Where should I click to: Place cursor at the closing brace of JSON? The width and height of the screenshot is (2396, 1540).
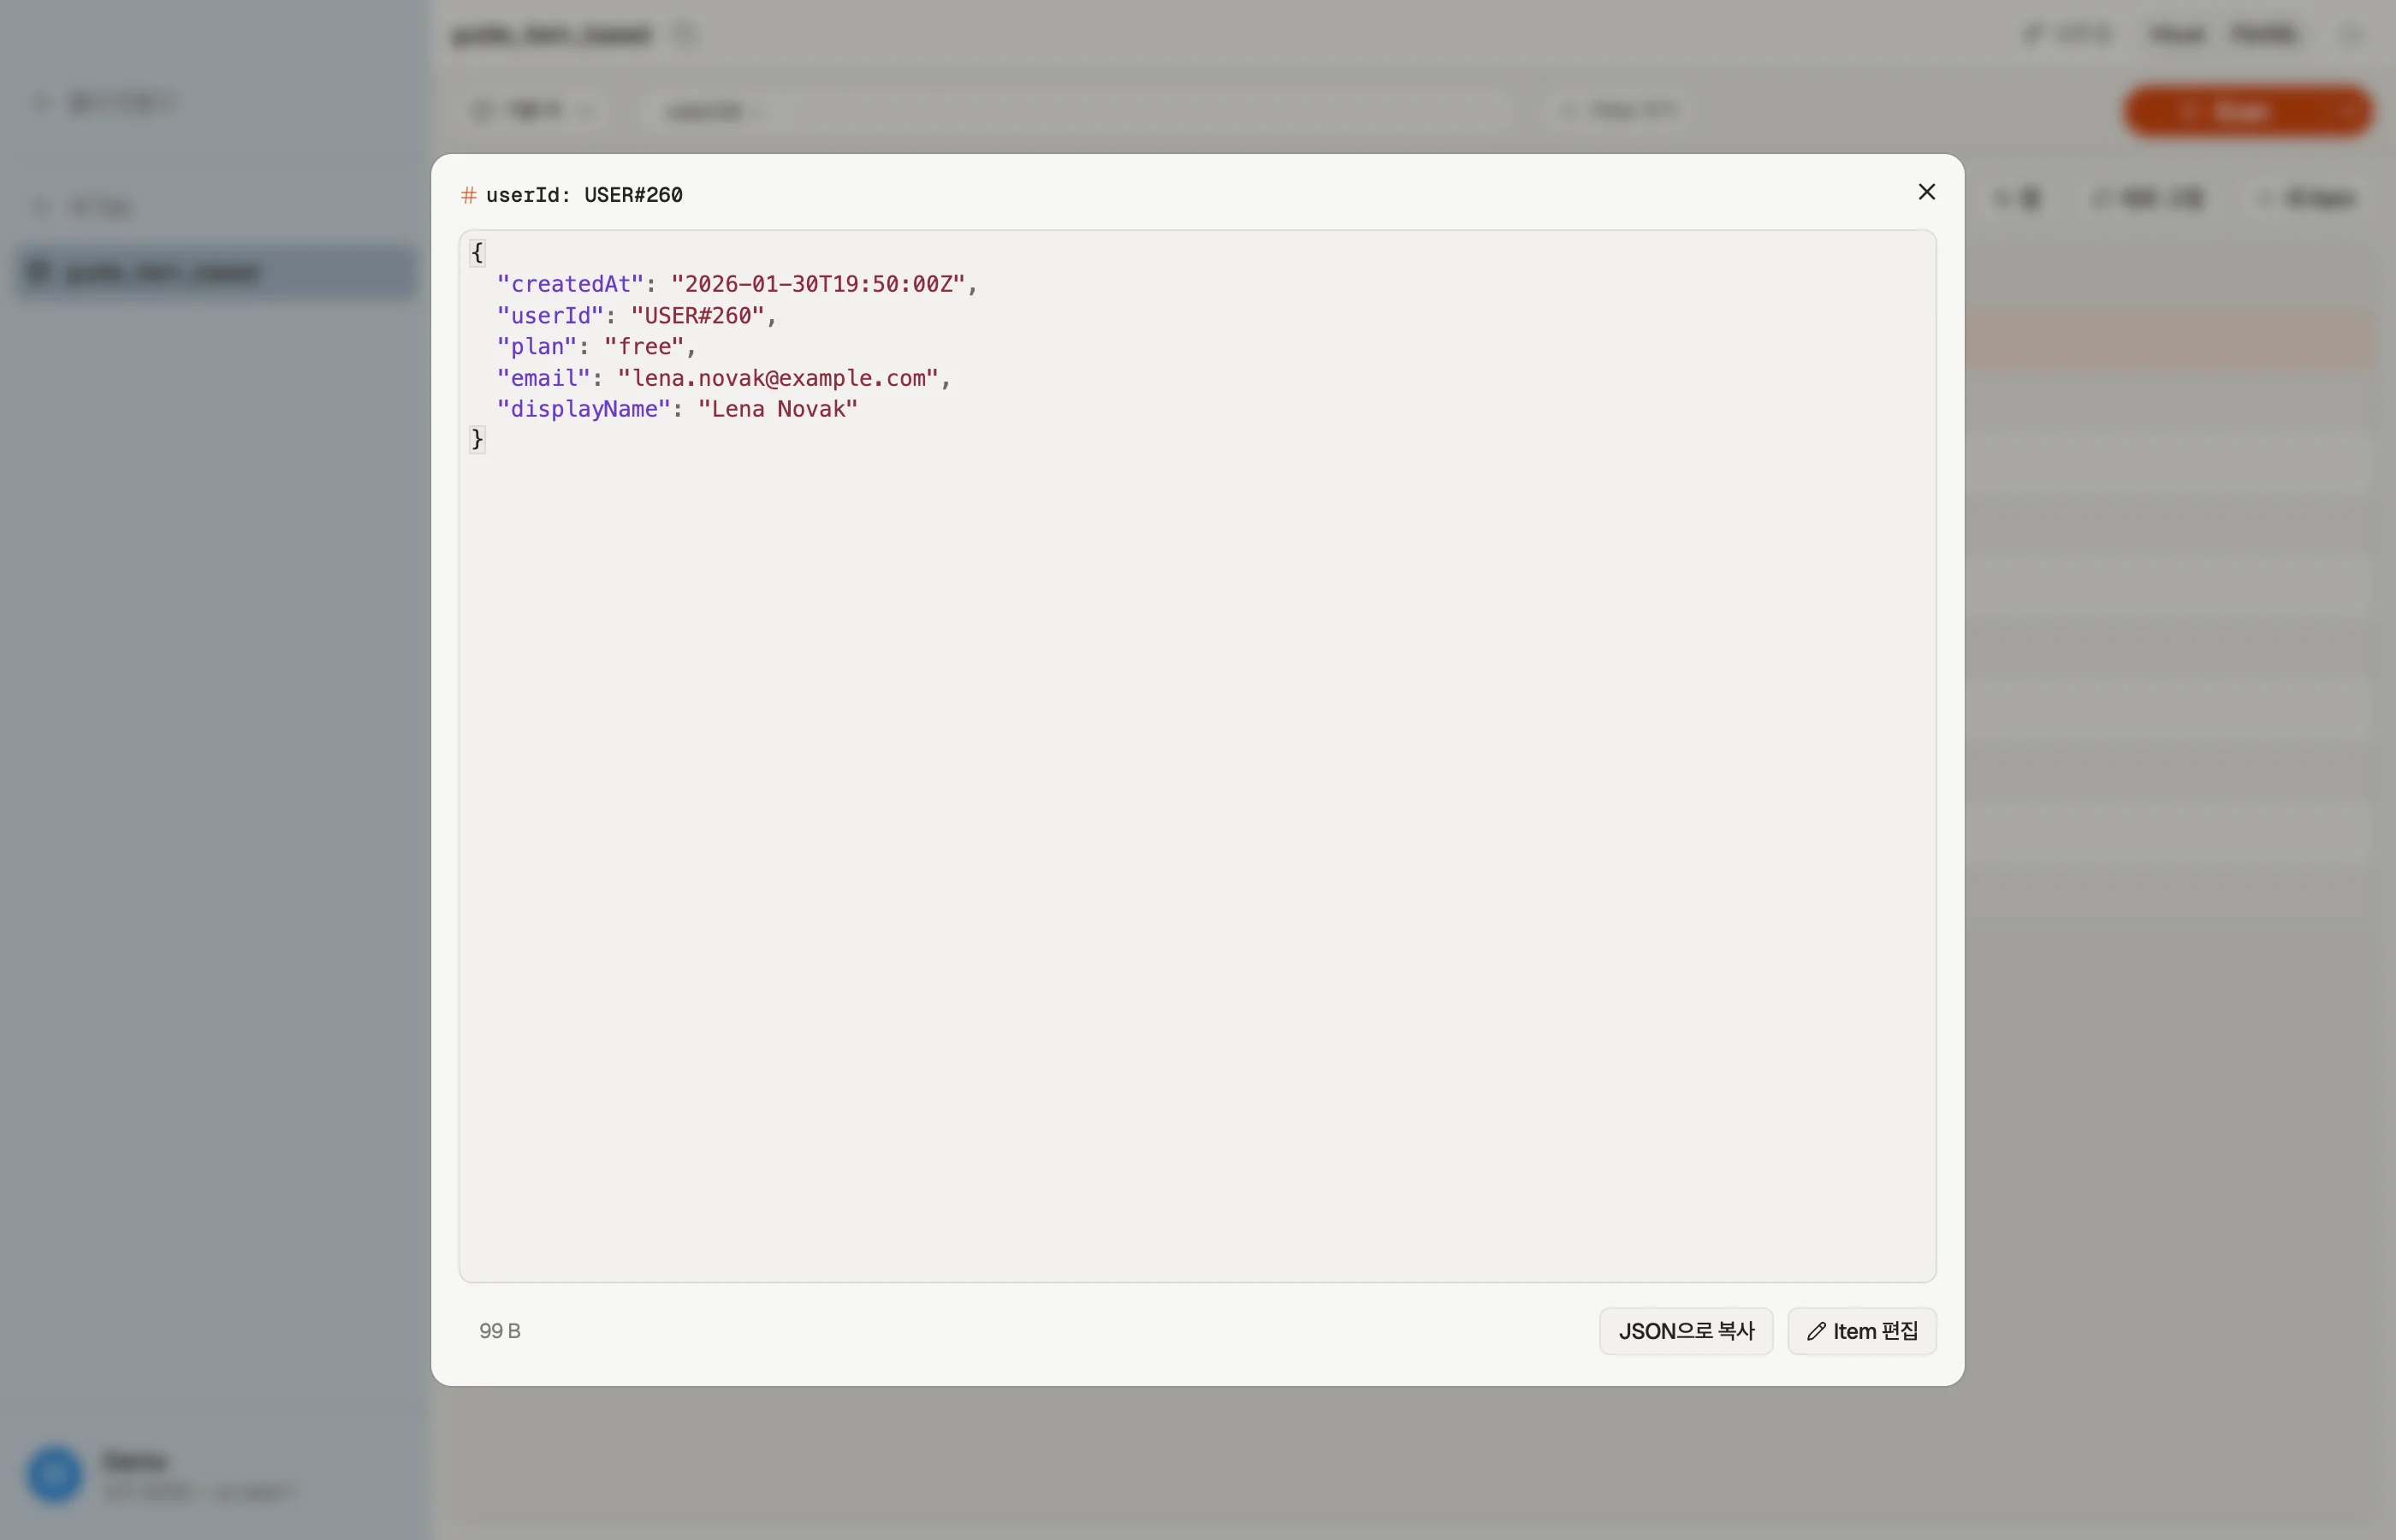[477, 440]
